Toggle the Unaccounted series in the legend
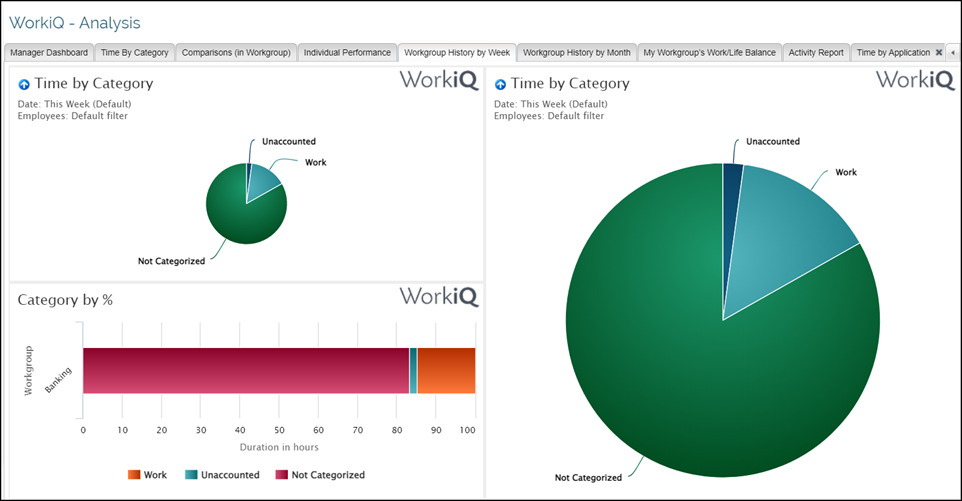 click(222, 475)
